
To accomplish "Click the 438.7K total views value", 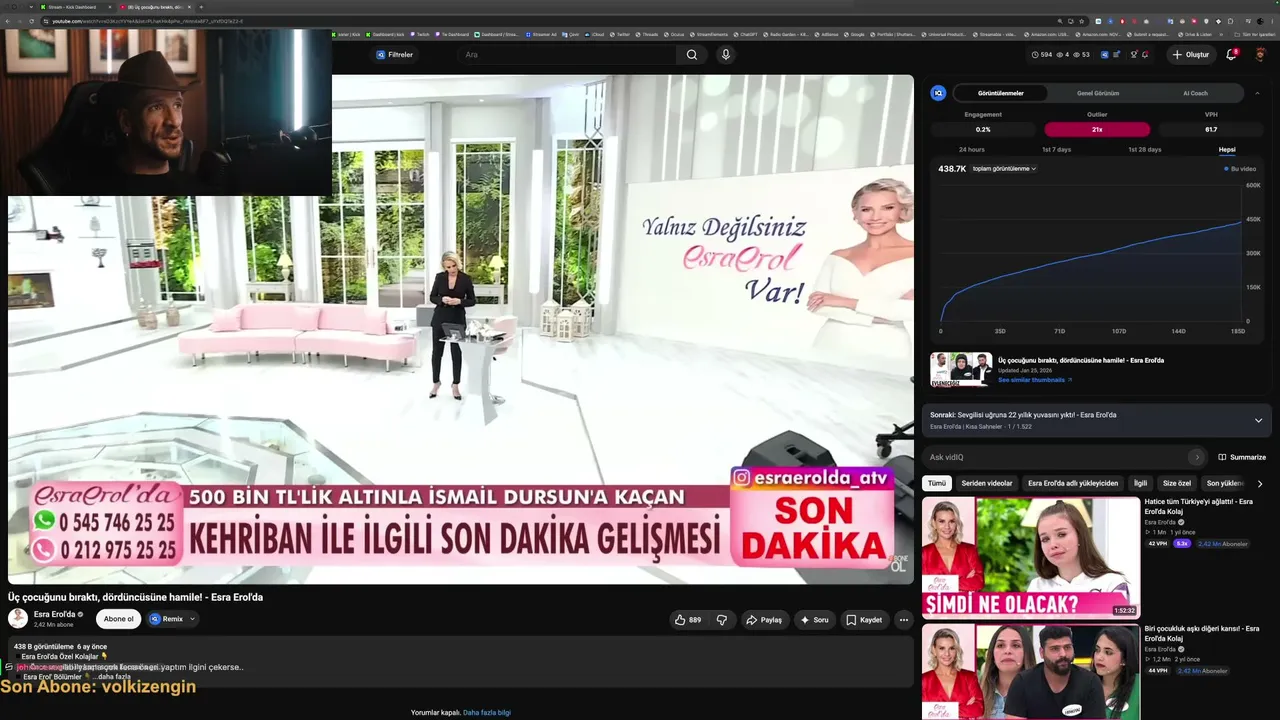I will pos(952,169).
